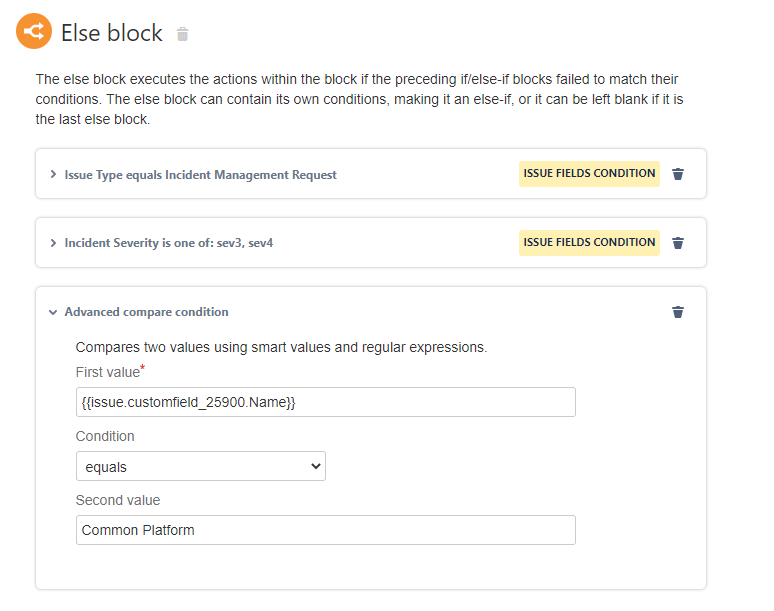Click the Else block heading text
Screen dimensions: 774x611
click(x=112, y=33)
